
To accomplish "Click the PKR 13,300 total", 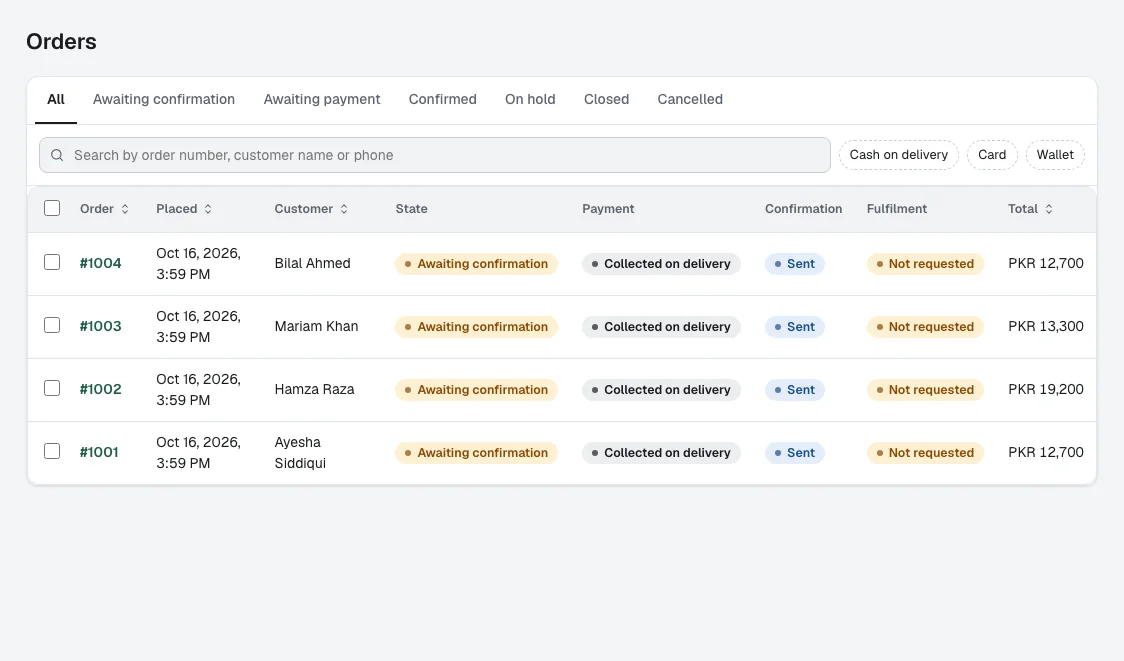I will click(x=1046, y=326).
